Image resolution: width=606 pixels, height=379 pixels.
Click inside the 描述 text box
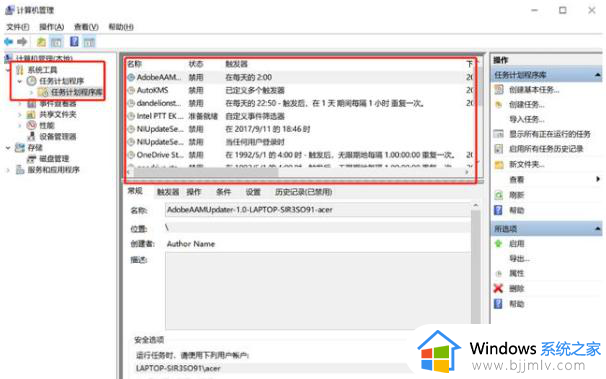318,291
